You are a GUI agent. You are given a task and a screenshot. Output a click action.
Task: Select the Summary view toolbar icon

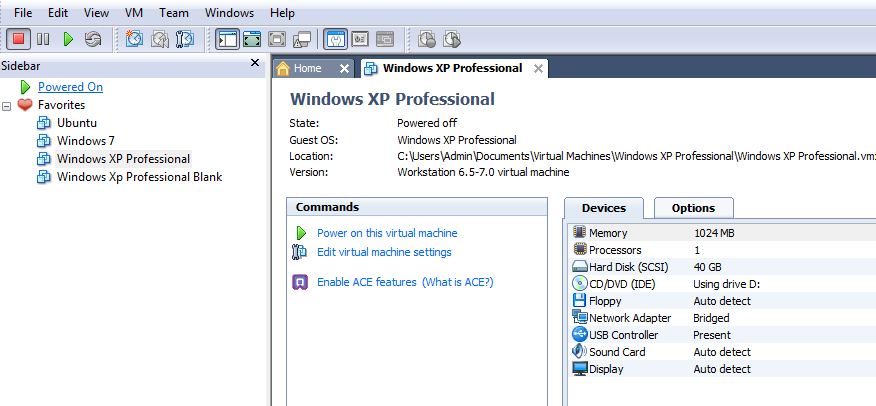click(x=335, y=39)
